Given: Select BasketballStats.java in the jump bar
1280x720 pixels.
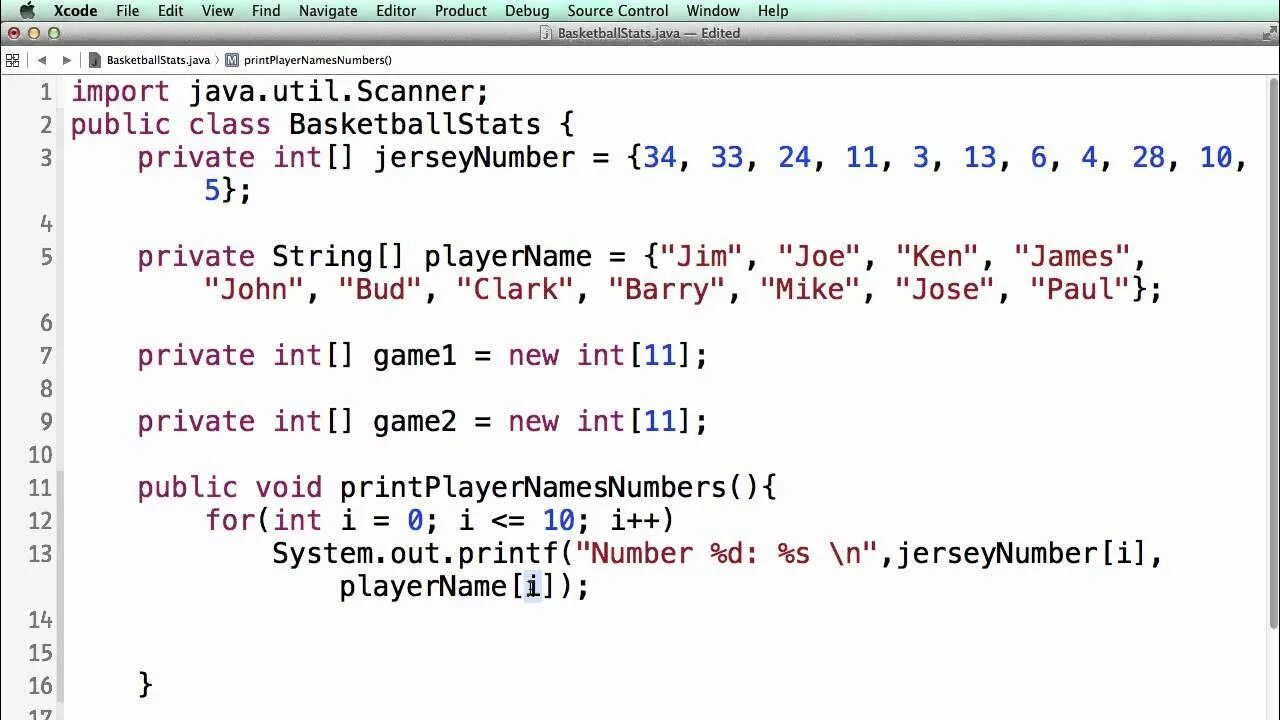Looking at the screenshot, I should click(x=158, y=60).
